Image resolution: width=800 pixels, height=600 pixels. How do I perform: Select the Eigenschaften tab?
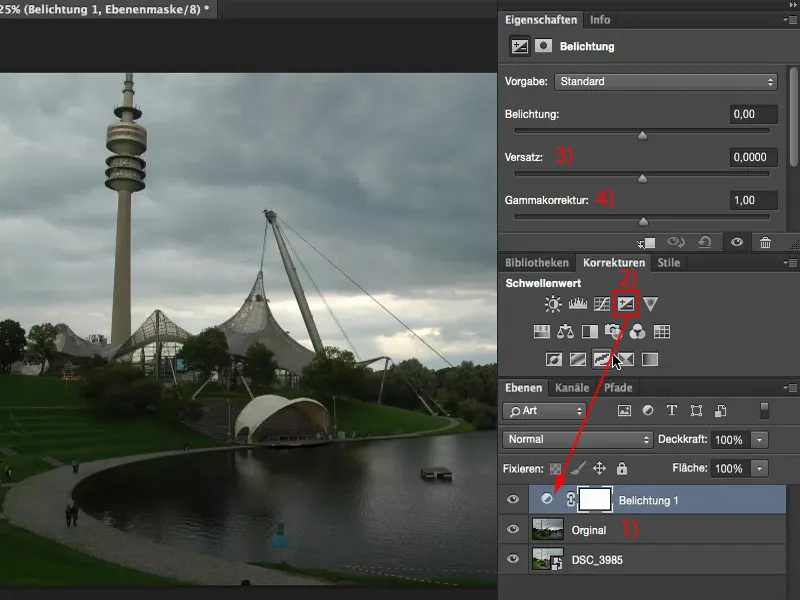pyautogui.click(x=541, y=20)
